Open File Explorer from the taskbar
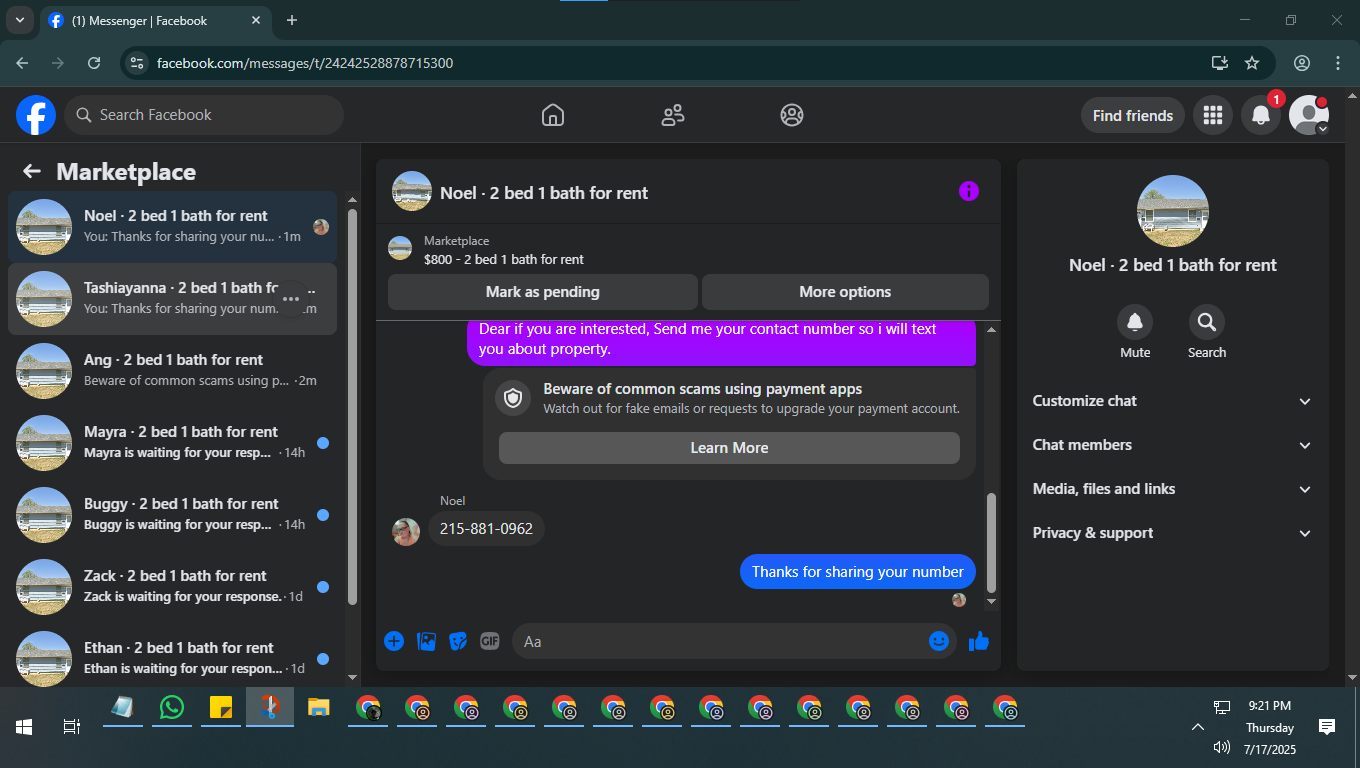This screenshot has height=768, width=1360. (319, 707)
